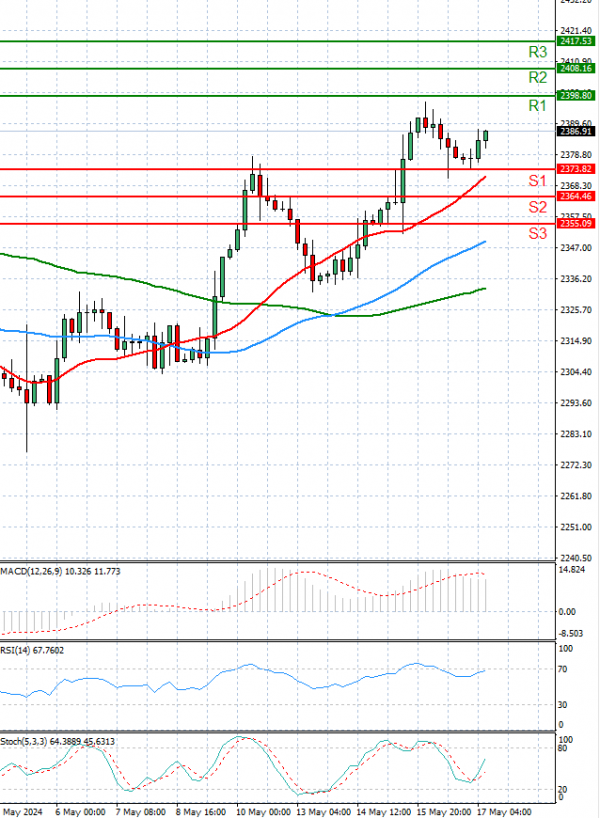This screenshot has height=818, width=600.
Task: Click the MACD scale value 14.824
Action: [x=572, y=570]
